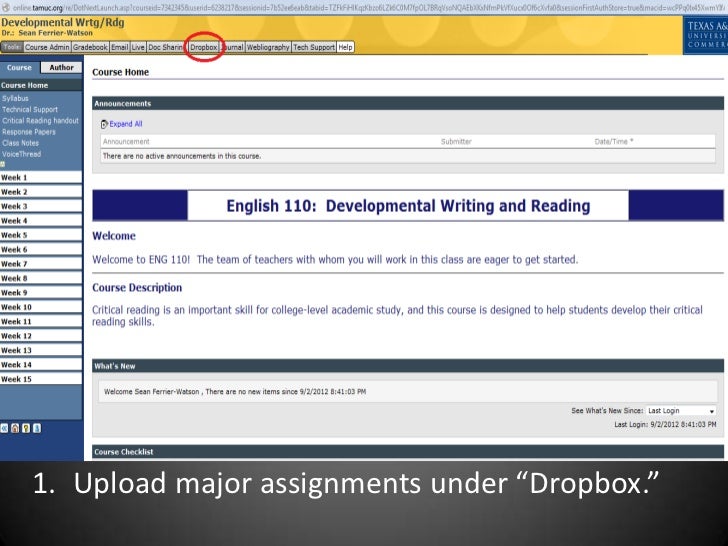Screen dimensions: 728x546
Task: Open the Response Papers link
Action: (29, 132)
